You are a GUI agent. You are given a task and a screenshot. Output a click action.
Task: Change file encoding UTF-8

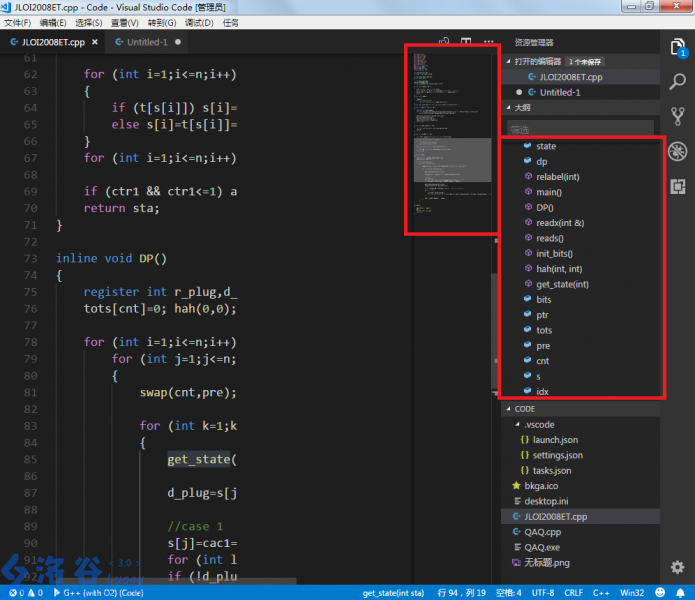(543, 593)
